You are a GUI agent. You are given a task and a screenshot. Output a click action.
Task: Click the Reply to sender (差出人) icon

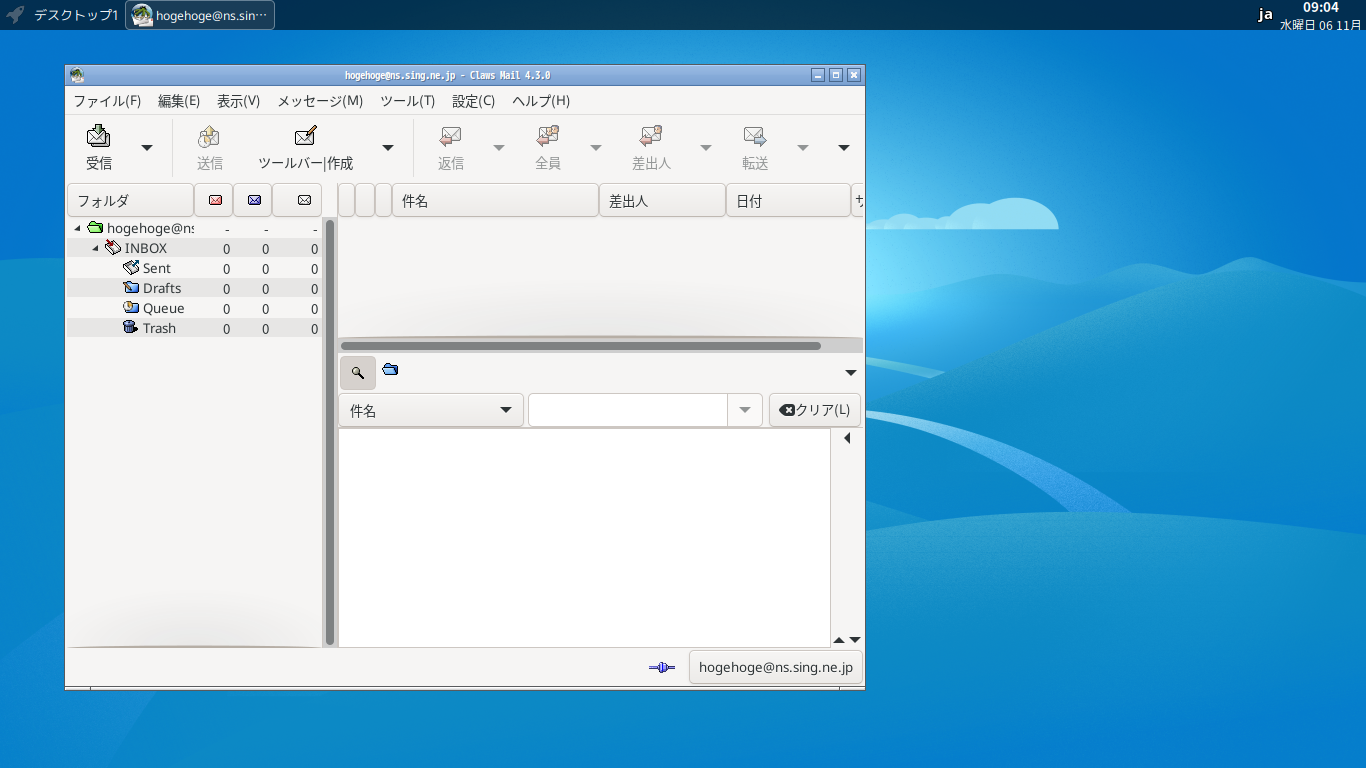point(651,136)
